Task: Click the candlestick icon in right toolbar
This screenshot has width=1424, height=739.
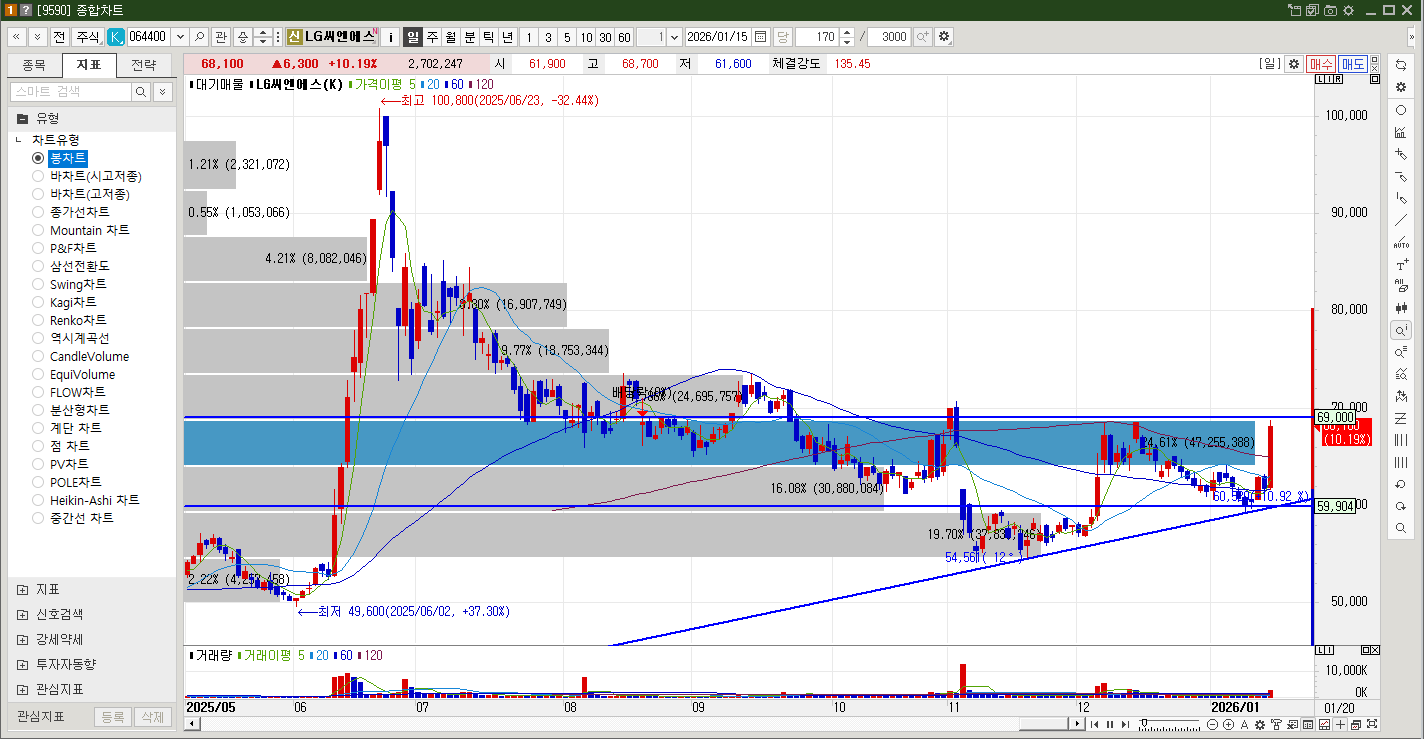Action: [1401, 308]
